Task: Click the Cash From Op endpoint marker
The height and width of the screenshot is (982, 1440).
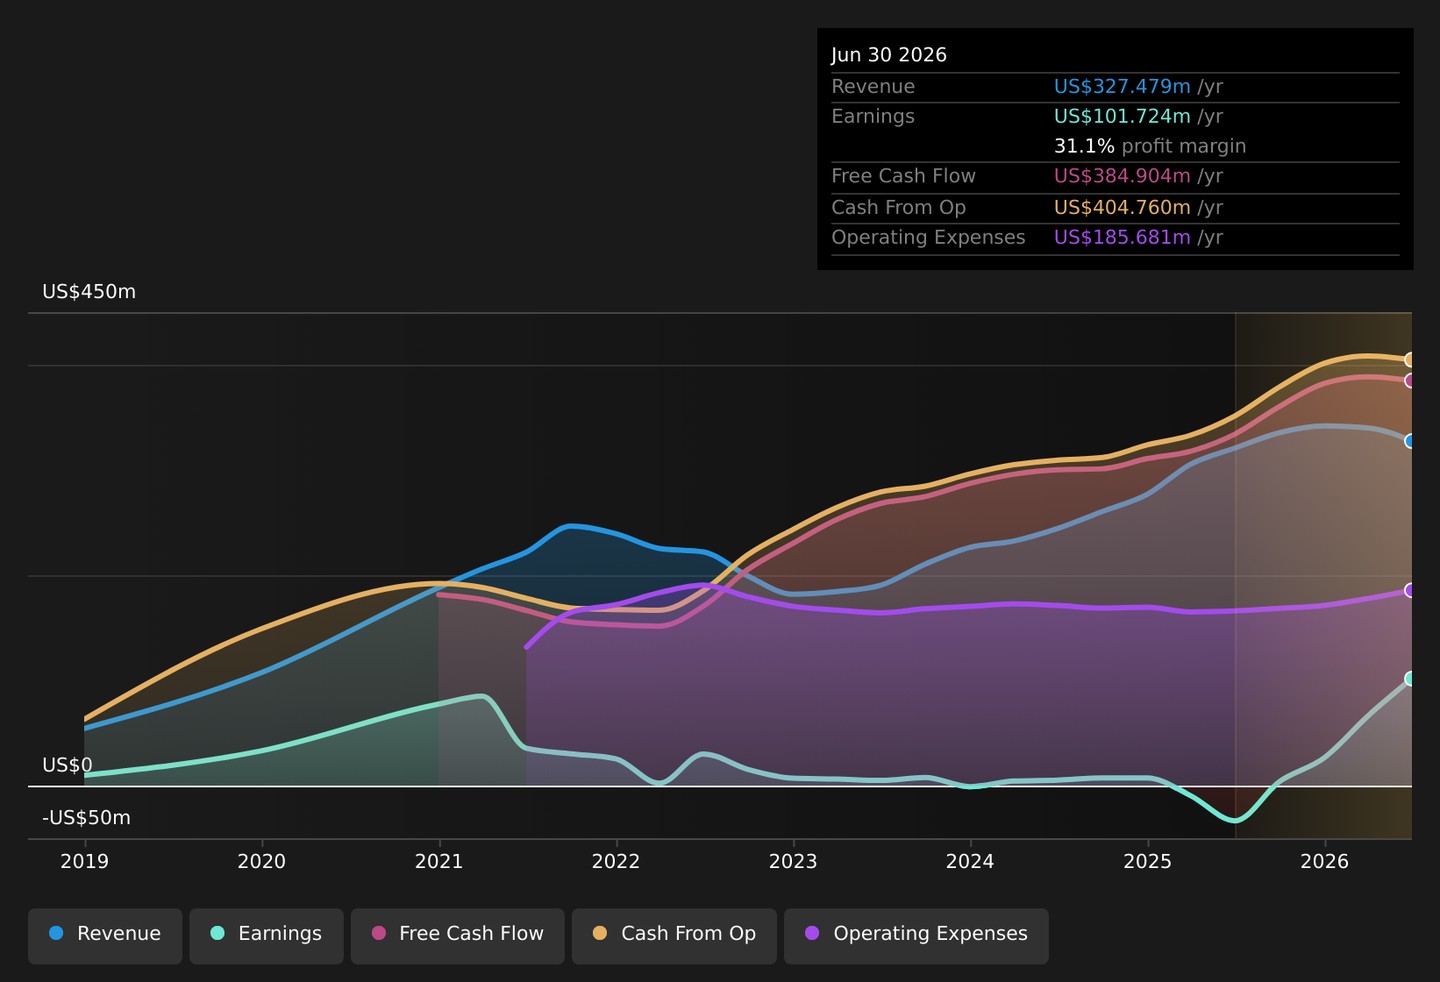Action: coord(1410,360)
